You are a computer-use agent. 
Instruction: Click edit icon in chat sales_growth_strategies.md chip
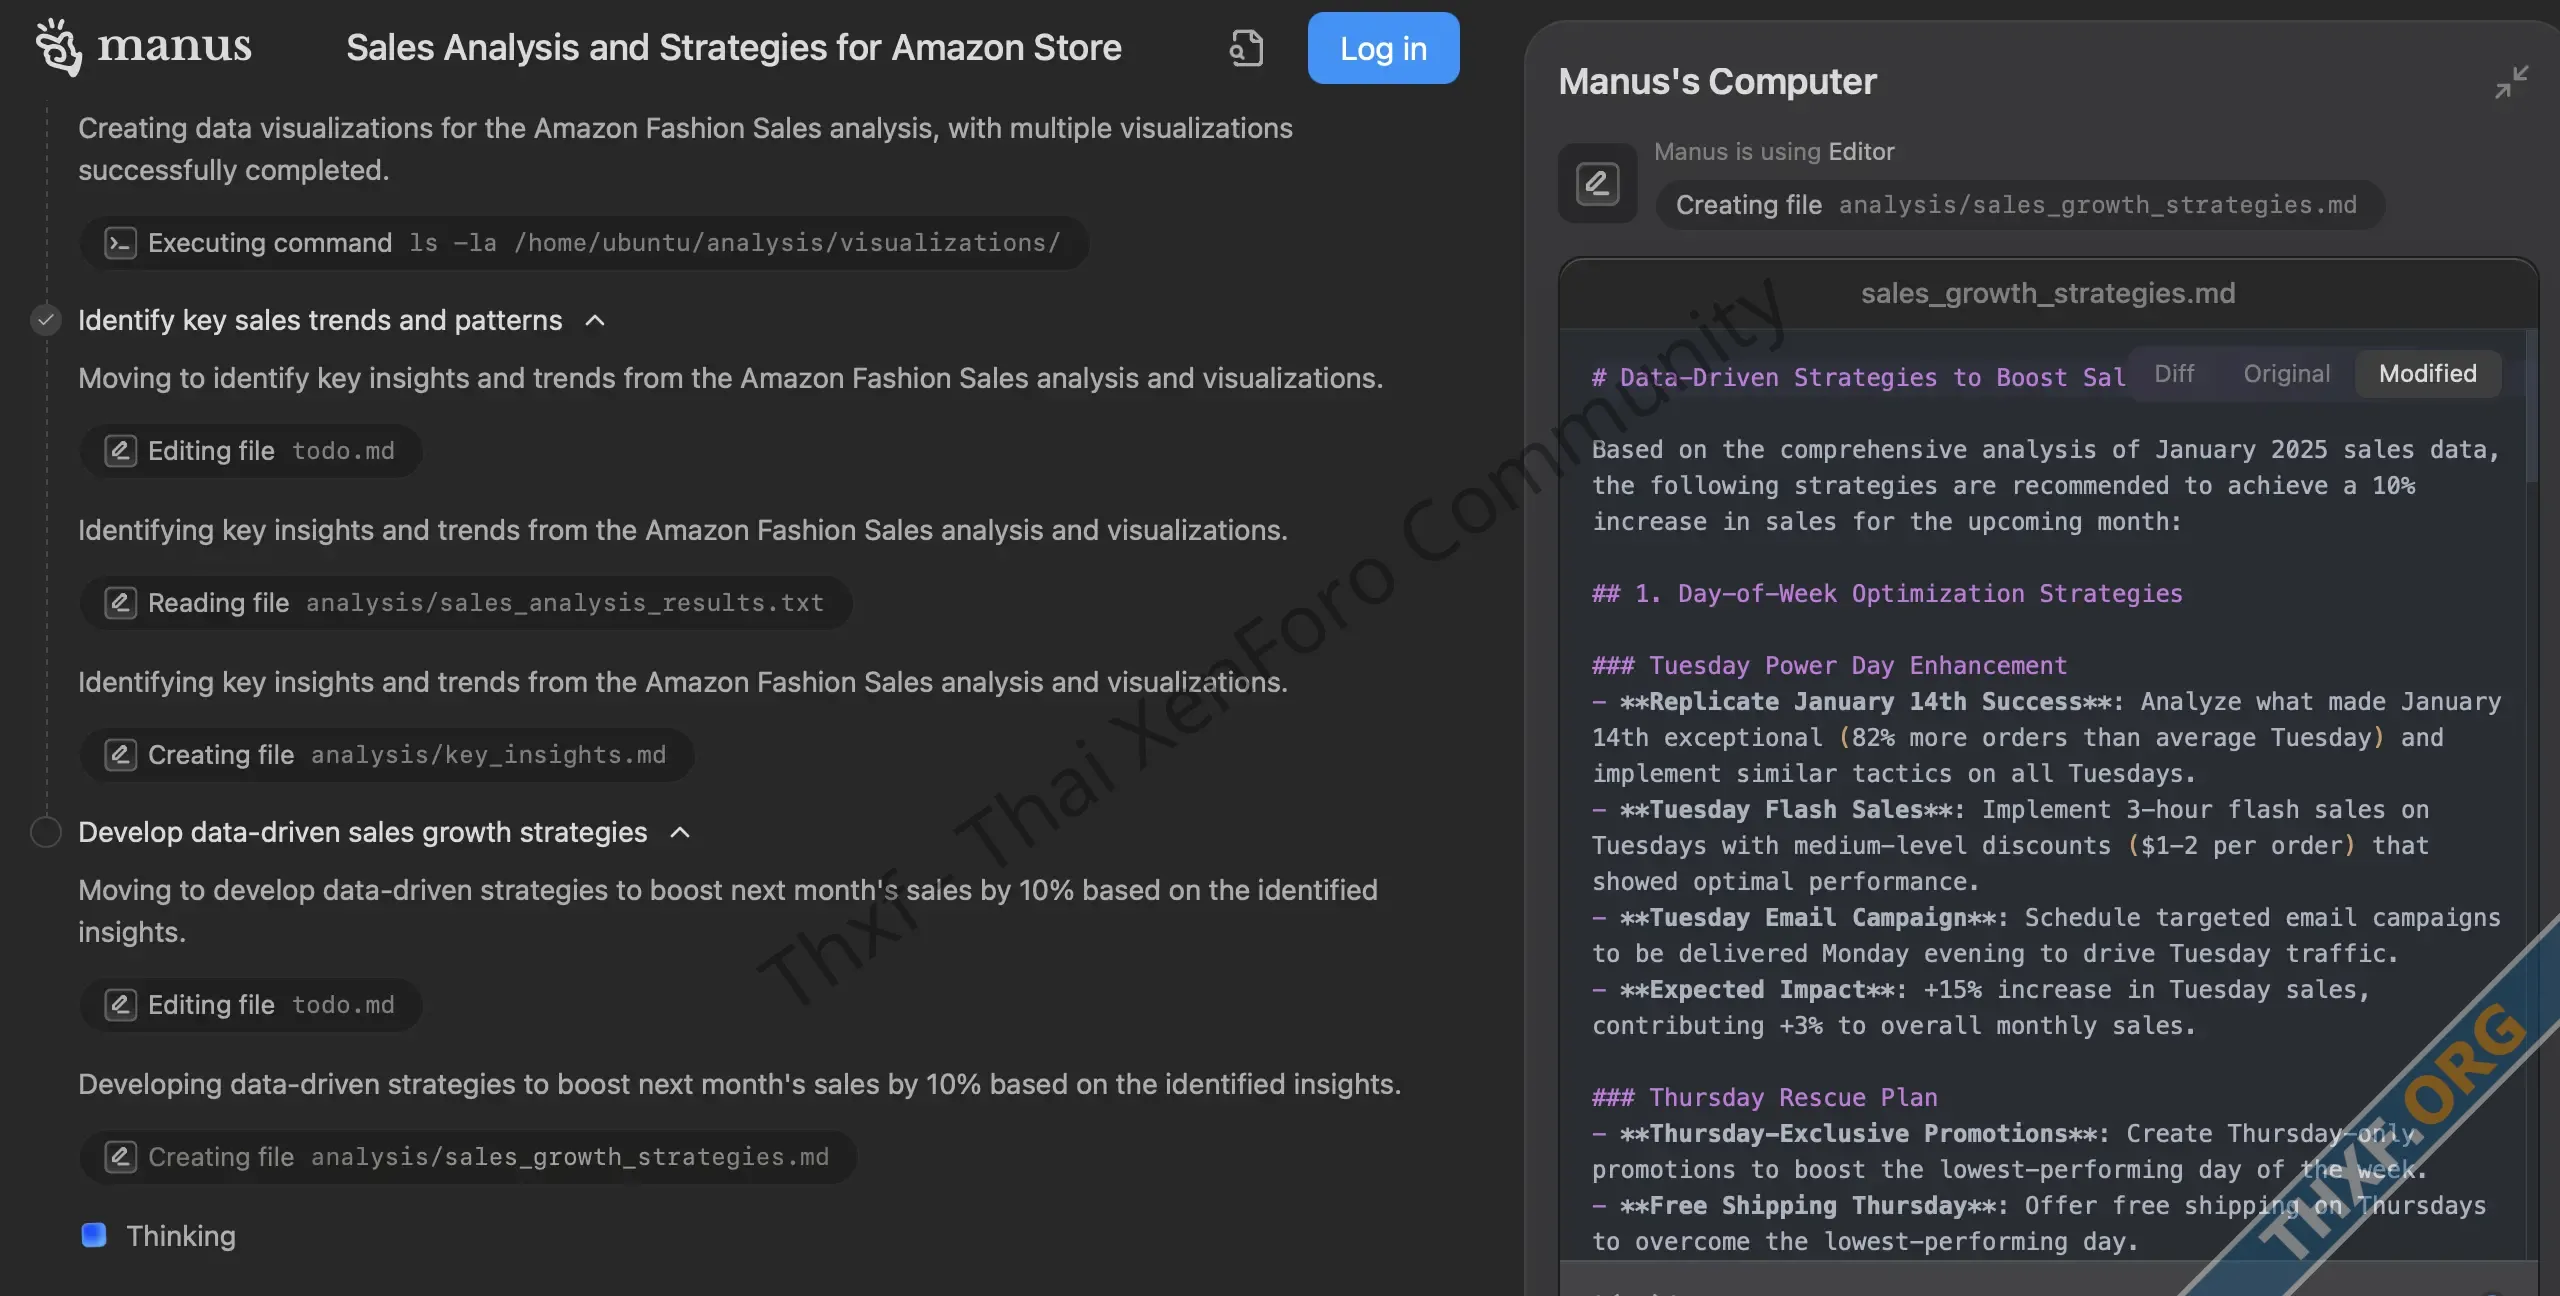click(x=121, y=1157)
